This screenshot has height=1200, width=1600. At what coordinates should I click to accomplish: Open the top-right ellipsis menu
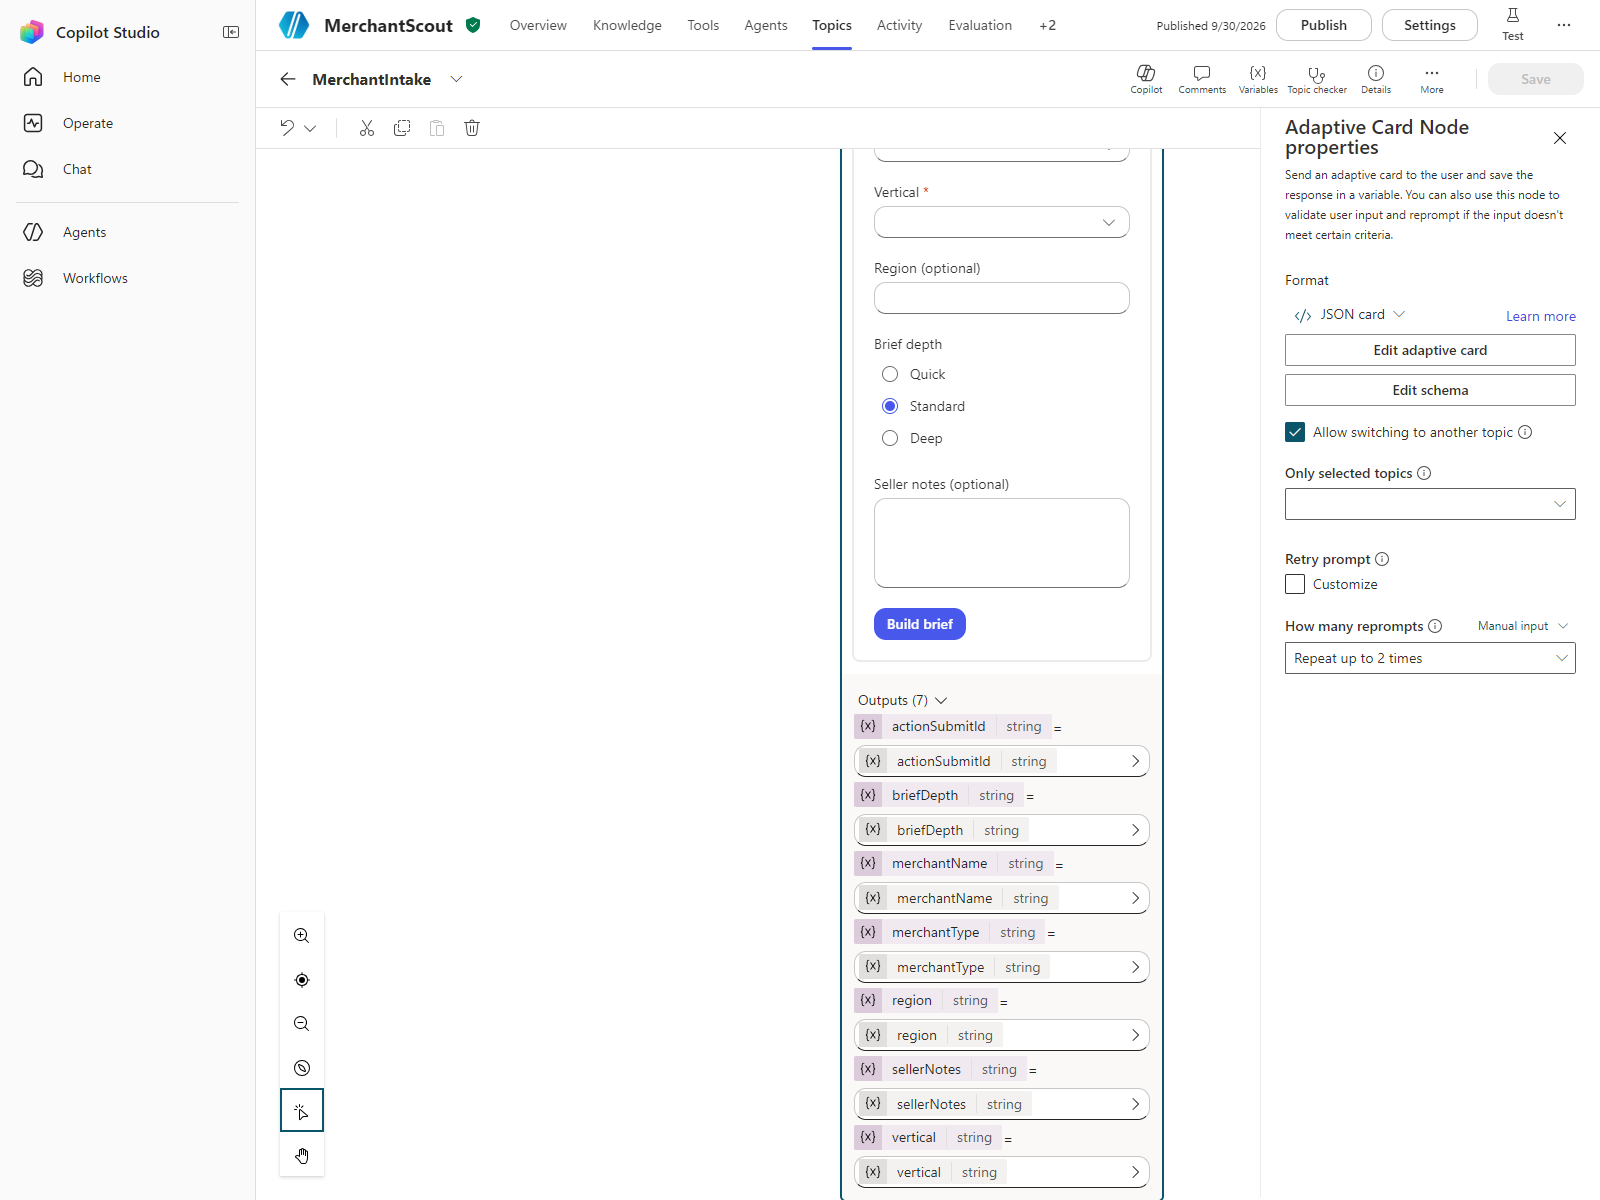pyautogui.click(x=1564, y=25)
